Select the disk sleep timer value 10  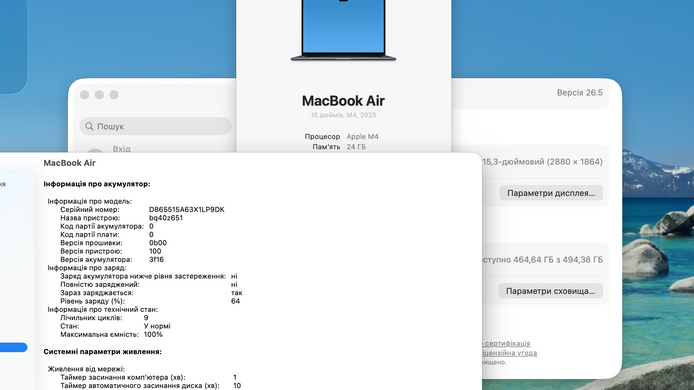[237, 386]
